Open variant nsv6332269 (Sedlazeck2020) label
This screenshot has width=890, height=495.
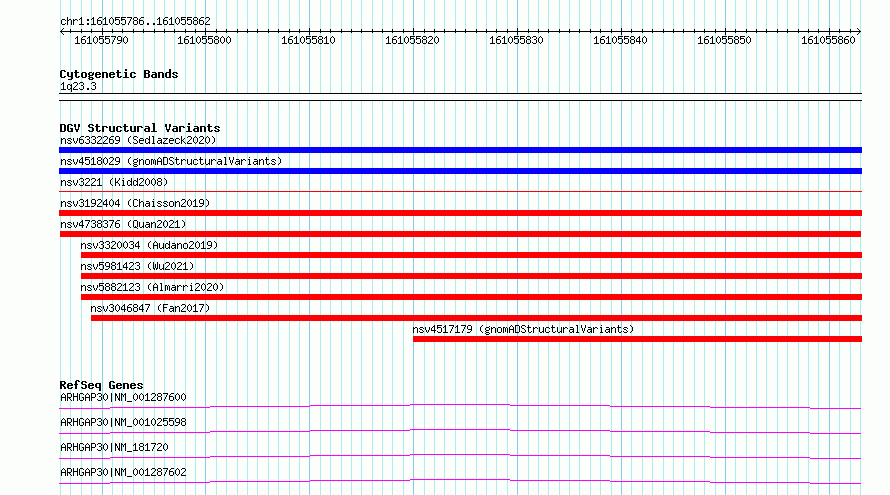point(138,140)
